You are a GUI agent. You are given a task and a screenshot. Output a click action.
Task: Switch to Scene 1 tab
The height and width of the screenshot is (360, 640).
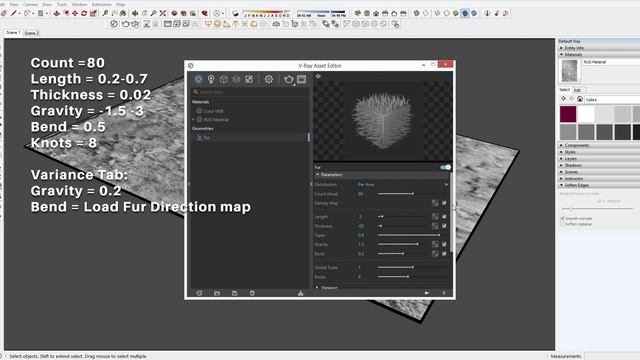[x=13, y=33]
